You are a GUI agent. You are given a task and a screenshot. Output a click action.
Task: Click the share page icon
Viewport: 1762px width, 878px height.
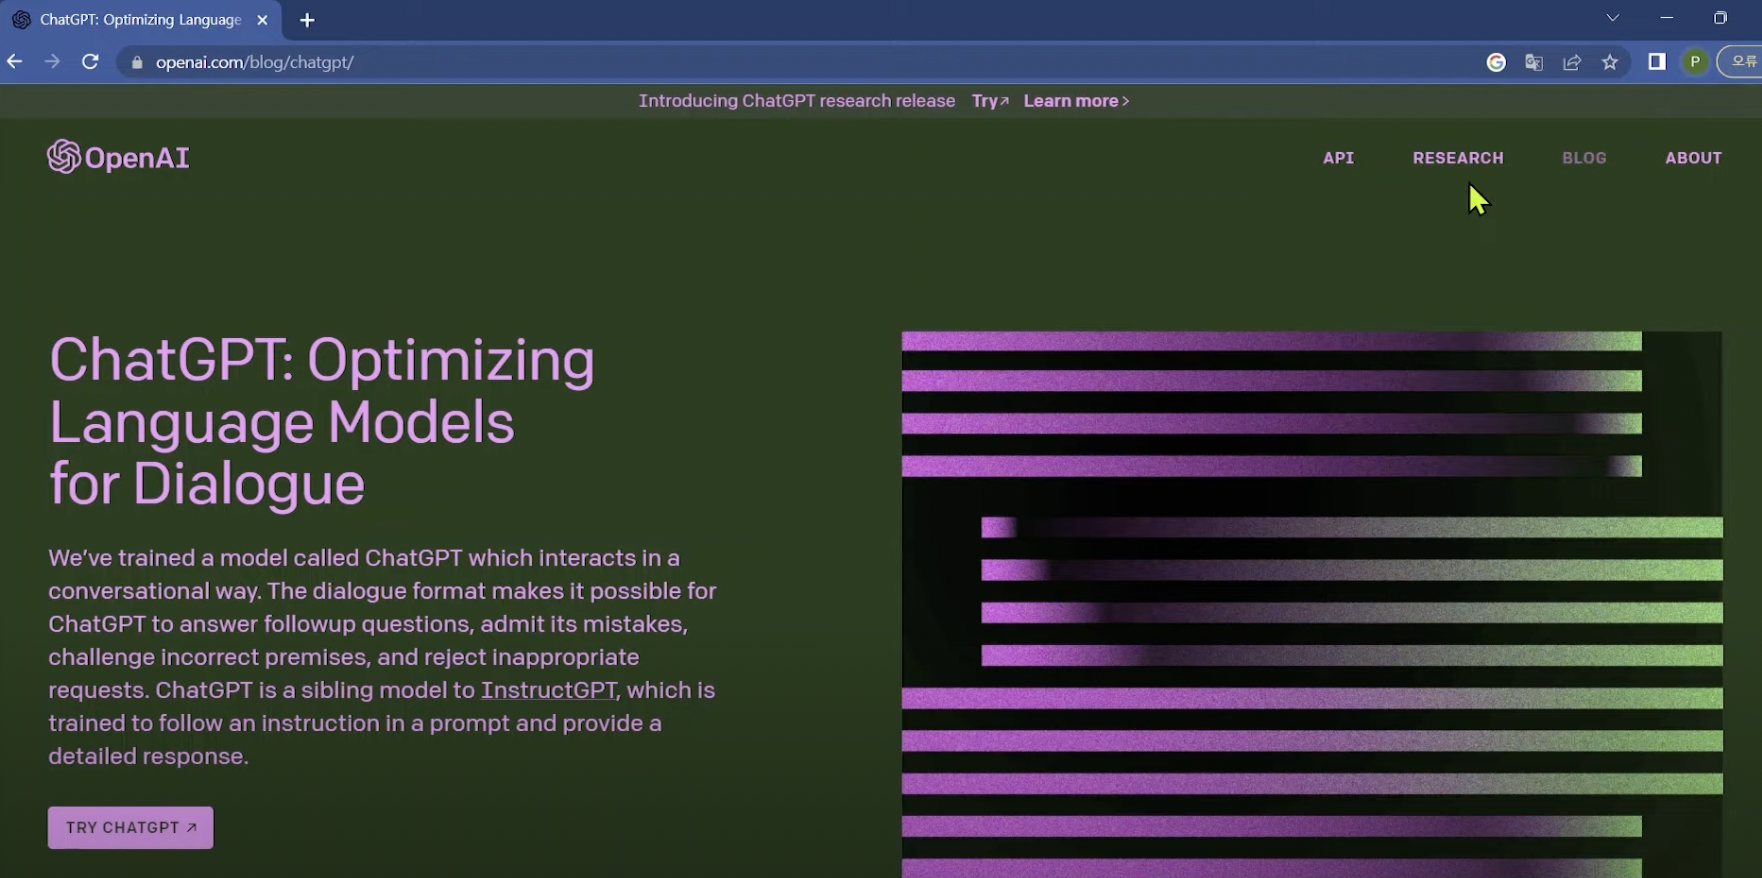pos(1572,62)
